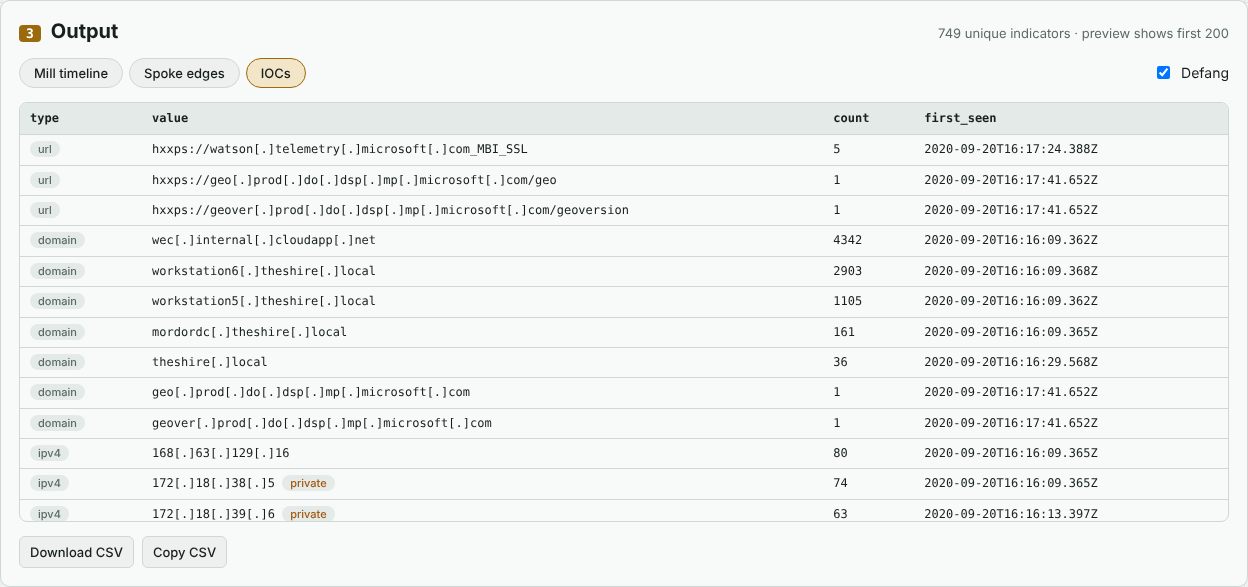The image size is (1248, 587).
Task: Click the Output section heading
Action: 85,32
